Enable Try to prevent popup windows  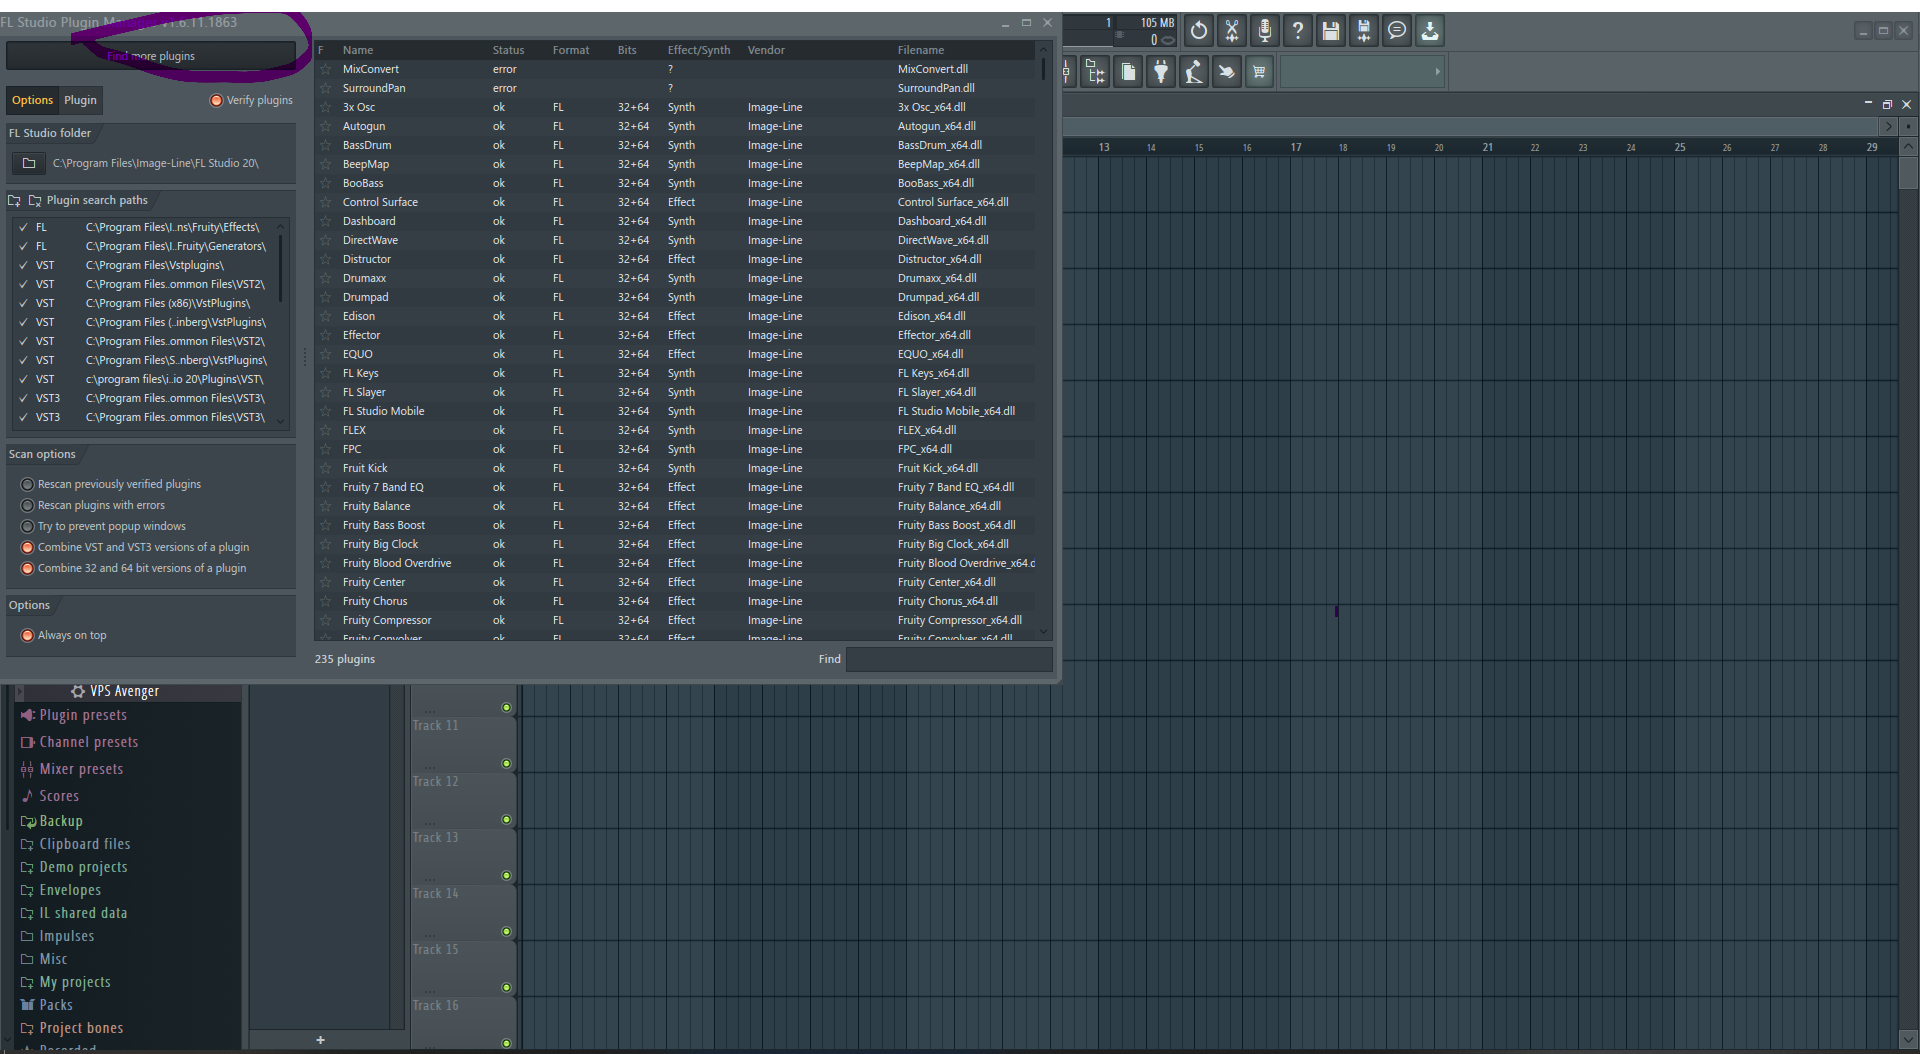point(28,526)
